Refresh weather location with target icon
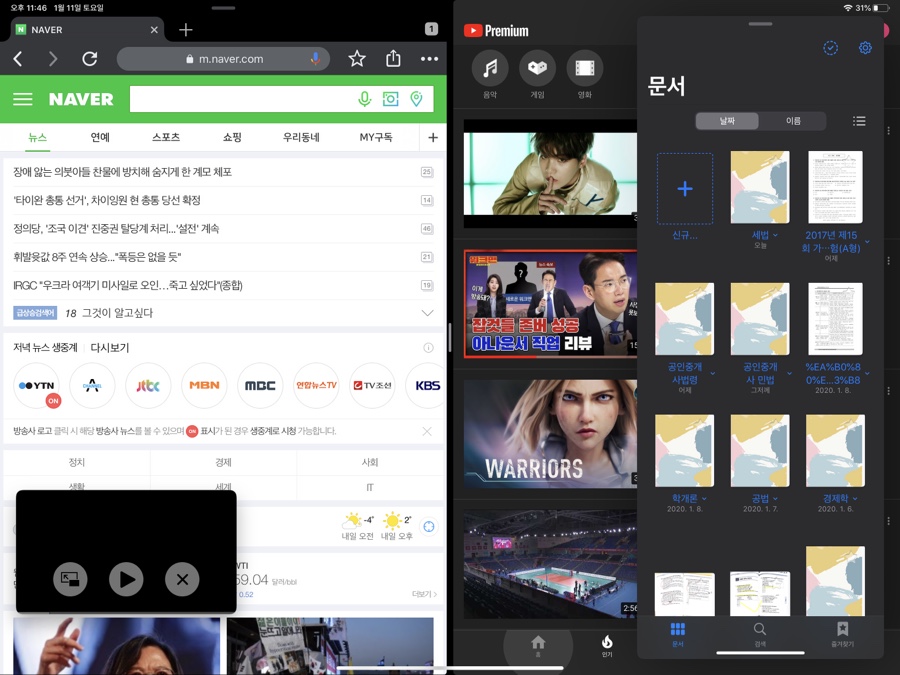Image resolution: width=900 pixels, height=675 pixels. (429, 526)
